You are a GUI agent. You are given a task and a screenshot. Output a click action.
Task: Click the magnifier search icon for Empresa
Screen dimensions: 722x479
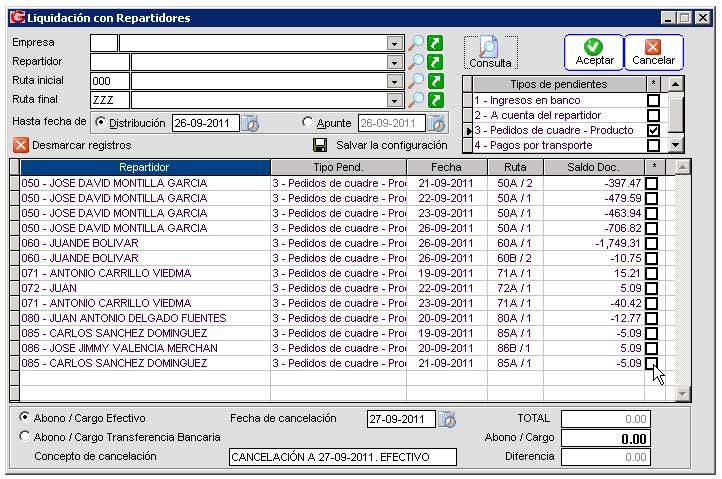click(x=416, y=43)
